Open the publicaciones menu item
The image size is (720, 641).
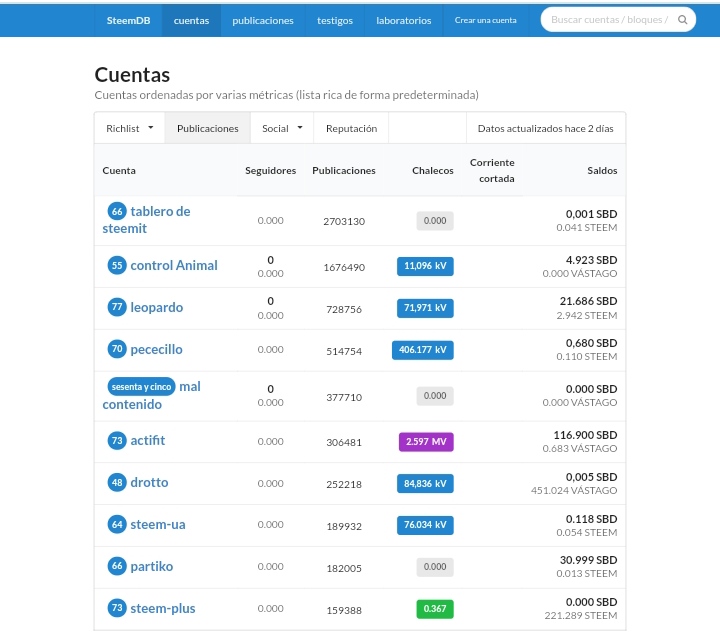click(x=263, y=20)
